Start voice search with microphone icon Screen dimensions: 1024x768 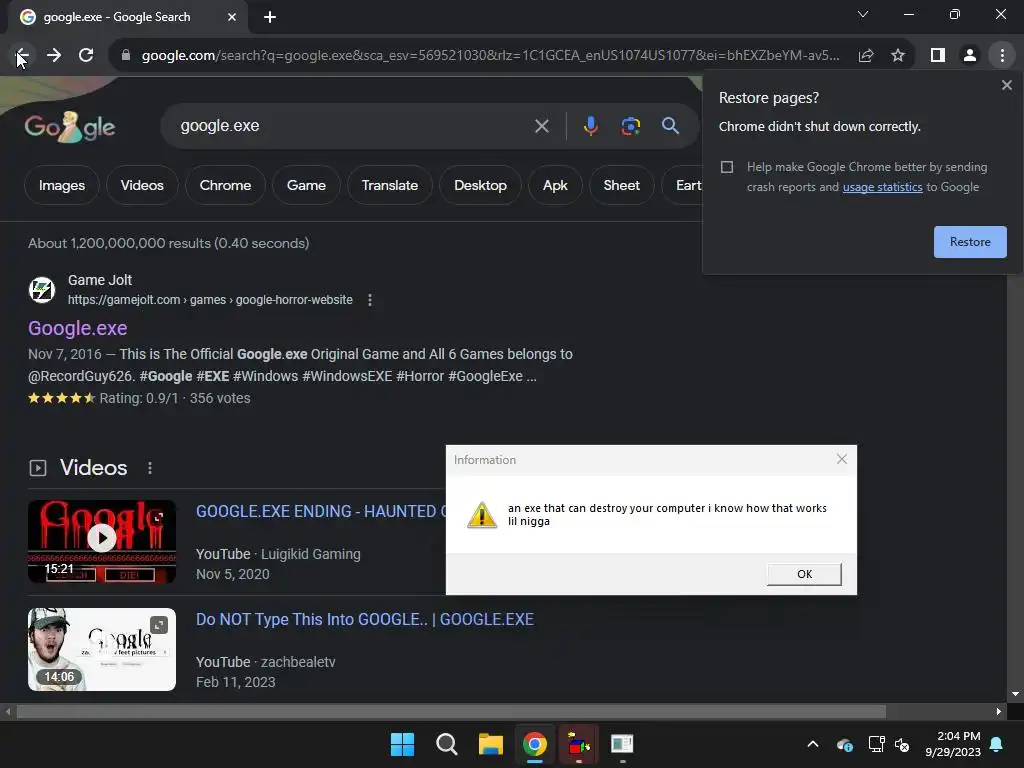(590, 126)
